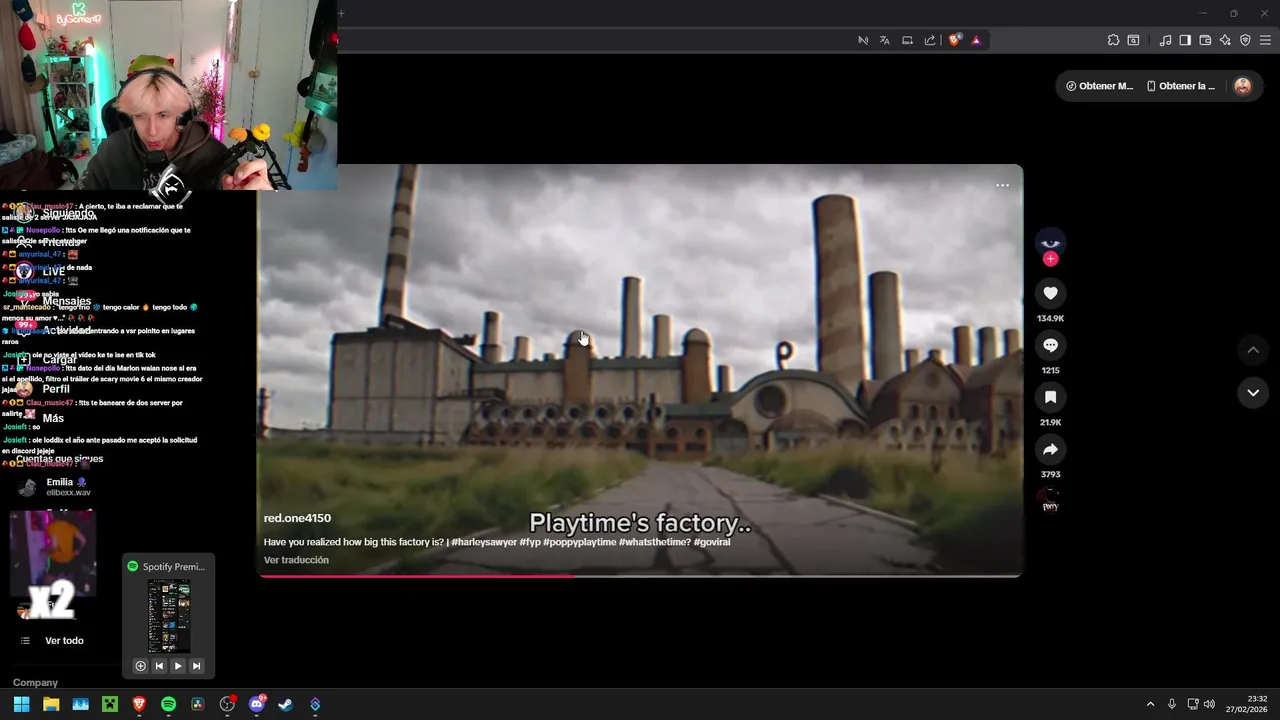Click the translate page icon
This screenshot has width=1280, height=720.
coord(885,40)
